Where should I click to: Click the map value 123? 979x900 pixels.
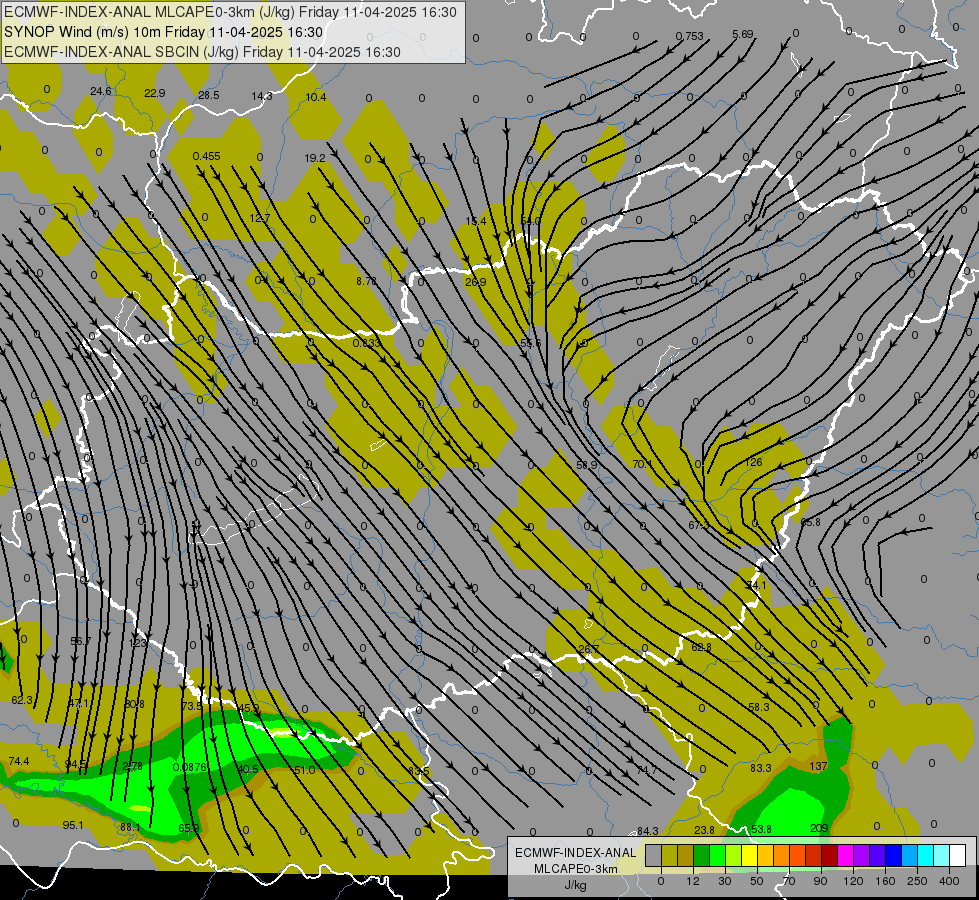point(137,643)
